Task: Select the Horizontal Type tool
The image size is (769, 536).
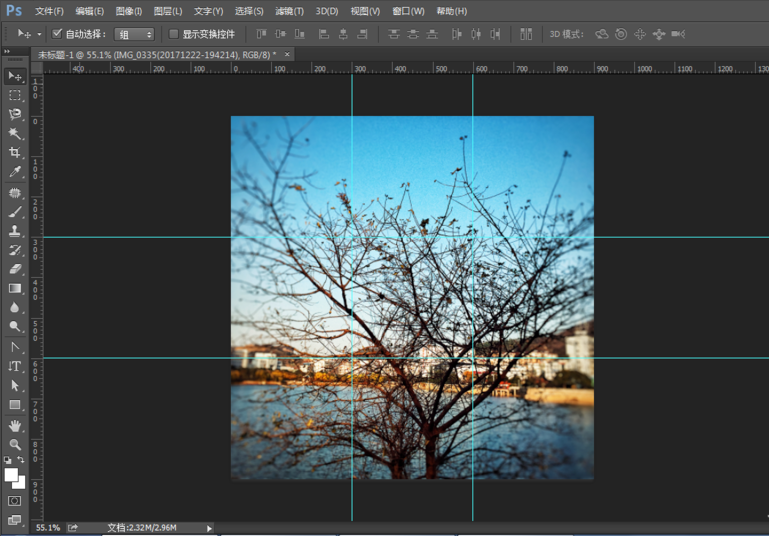Action: click(15, 367)
